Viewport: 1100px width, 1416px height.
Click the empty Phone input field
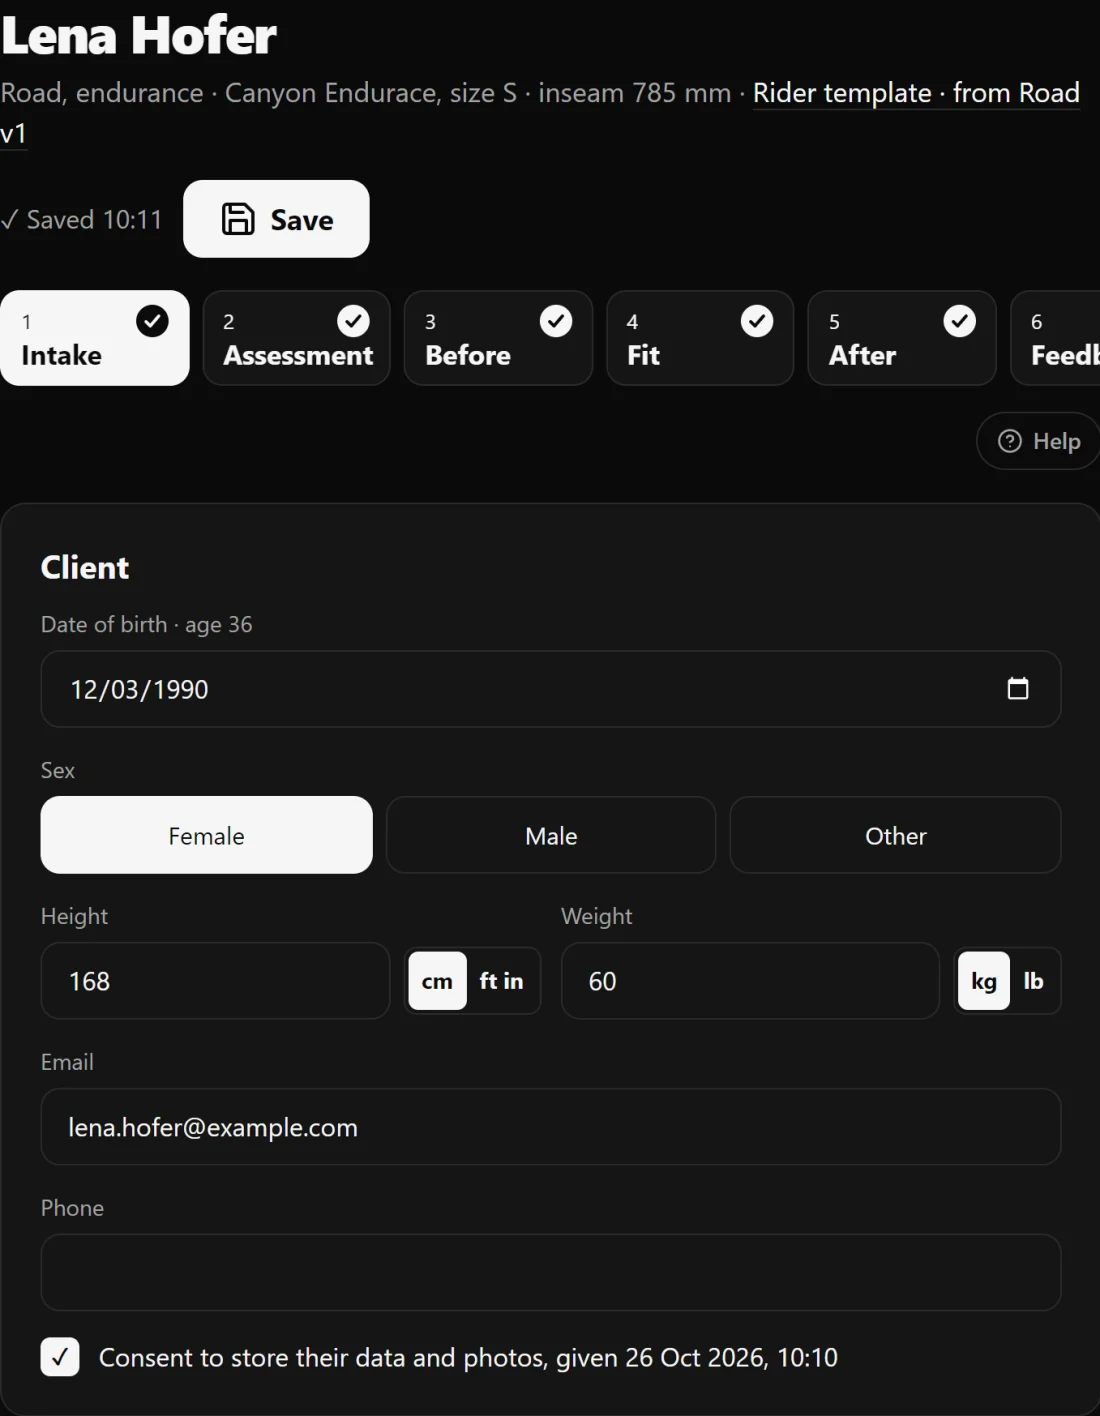551,1273
